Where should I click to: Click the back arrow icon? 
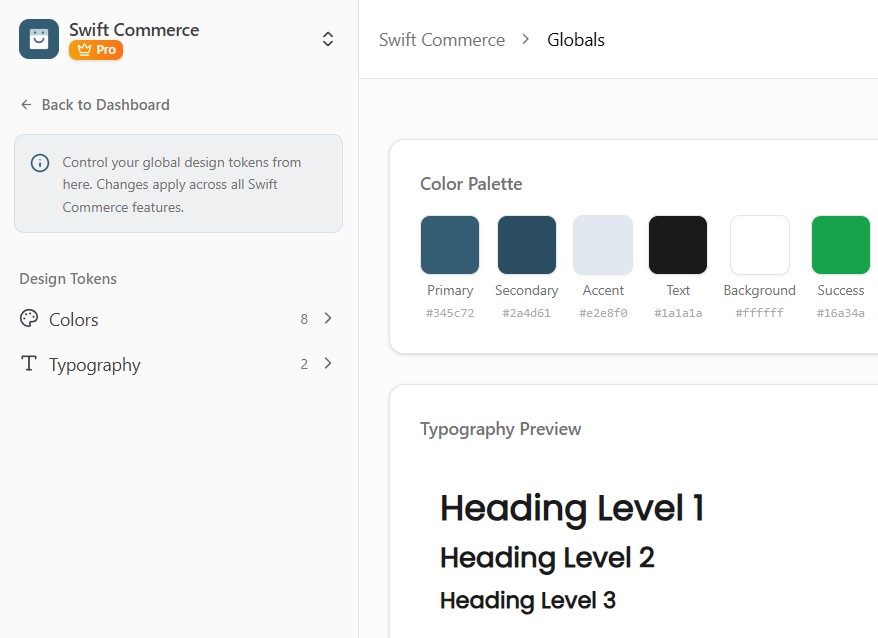point(26,105)
